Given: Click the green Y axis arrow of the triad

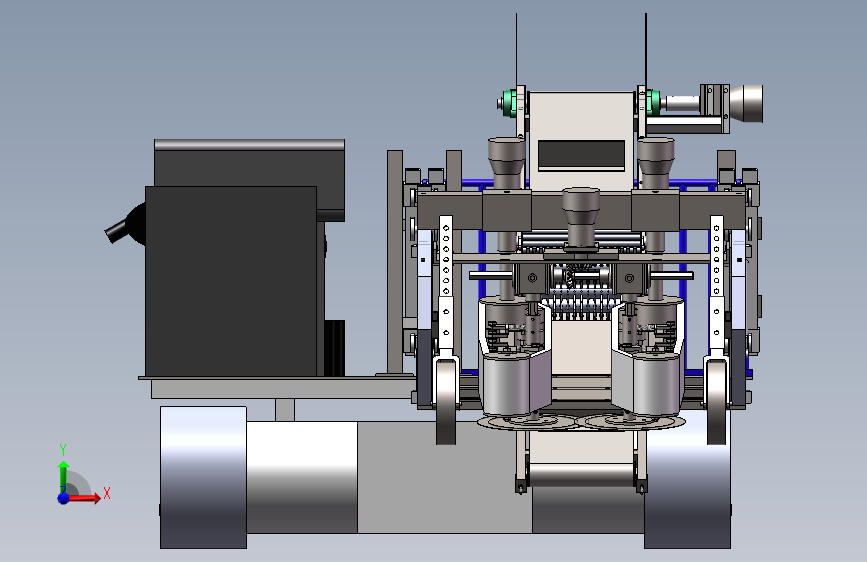Looking at the screenshot, I should click(64, 477).
